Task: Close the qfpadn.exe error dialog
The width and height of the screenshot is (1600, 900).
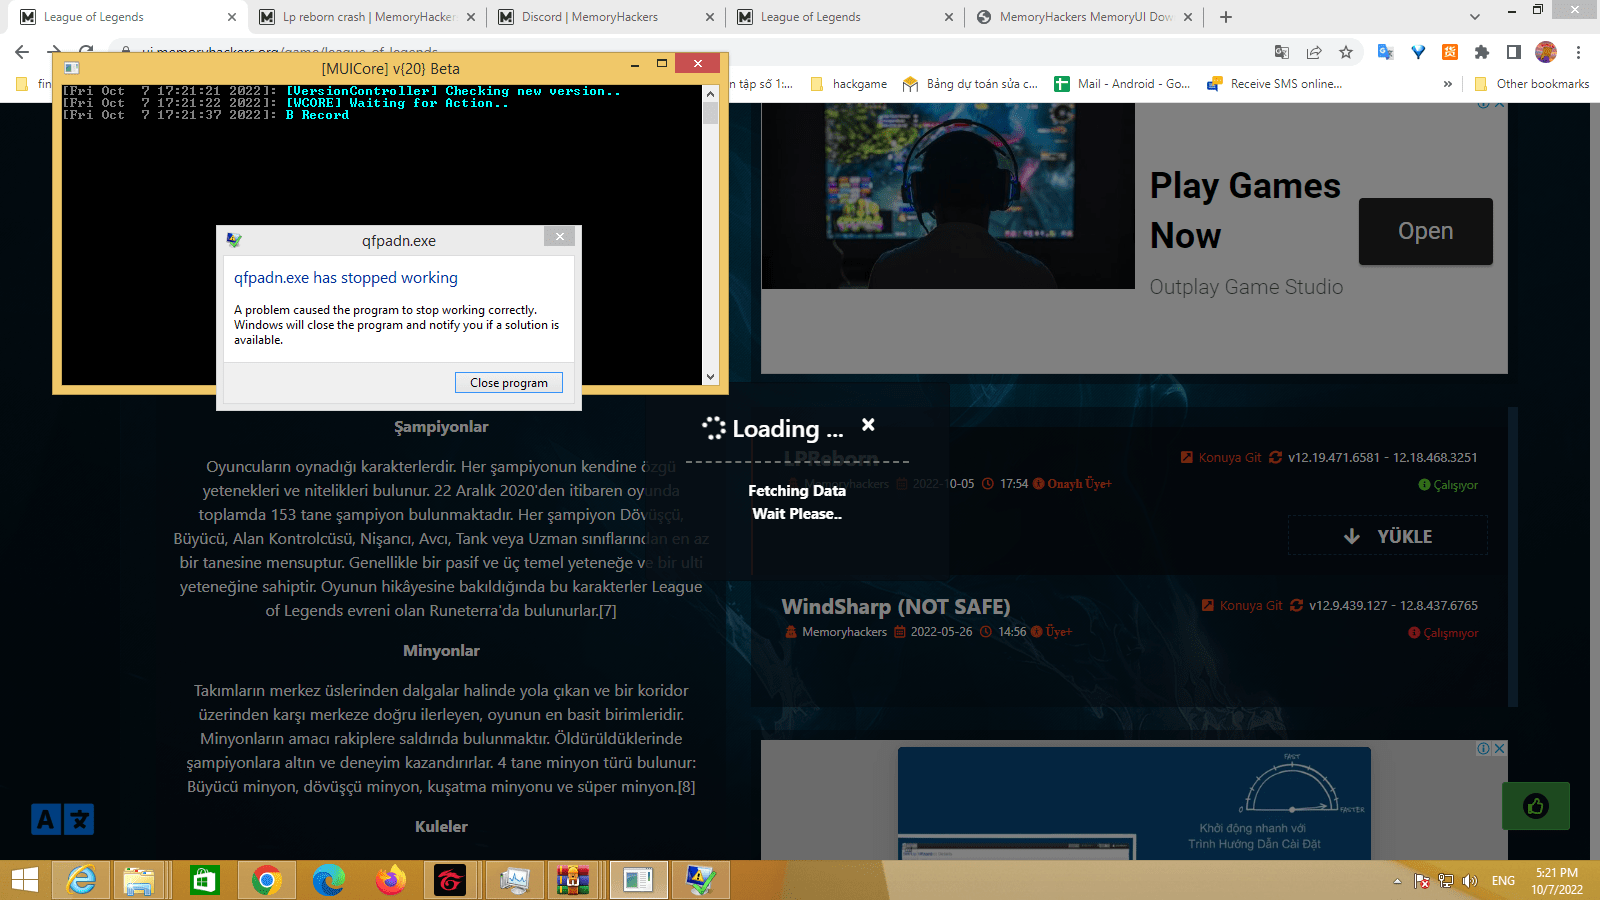Action: 560,237
